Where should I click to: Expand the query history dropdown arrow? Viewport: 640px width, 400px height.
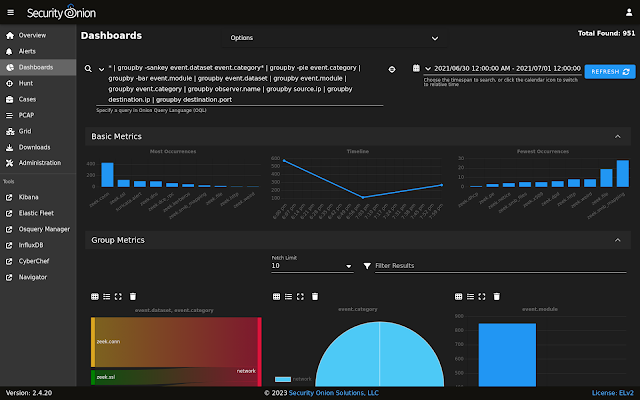100,69
